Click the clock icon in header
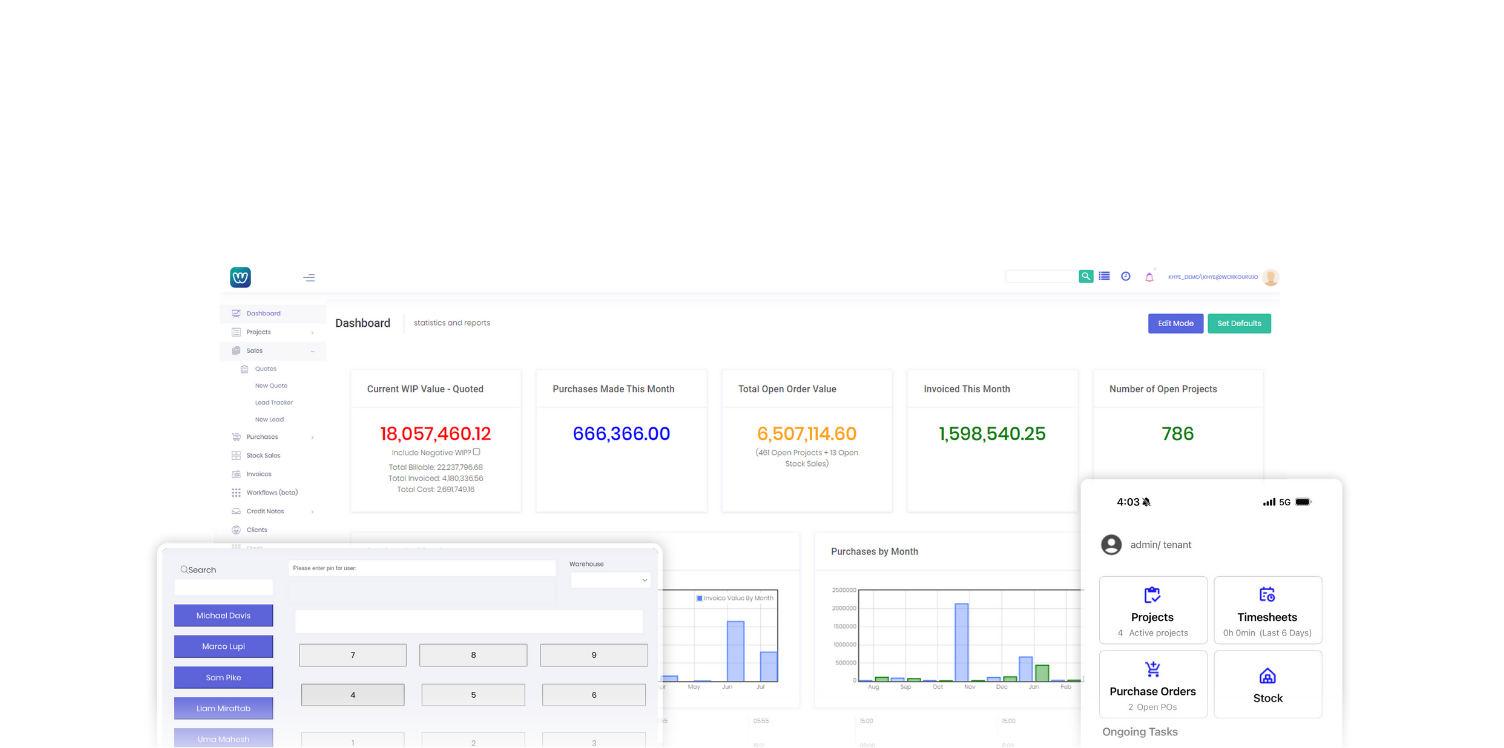The width and height of the screenshot is (1504, 748). [1126, 276]
